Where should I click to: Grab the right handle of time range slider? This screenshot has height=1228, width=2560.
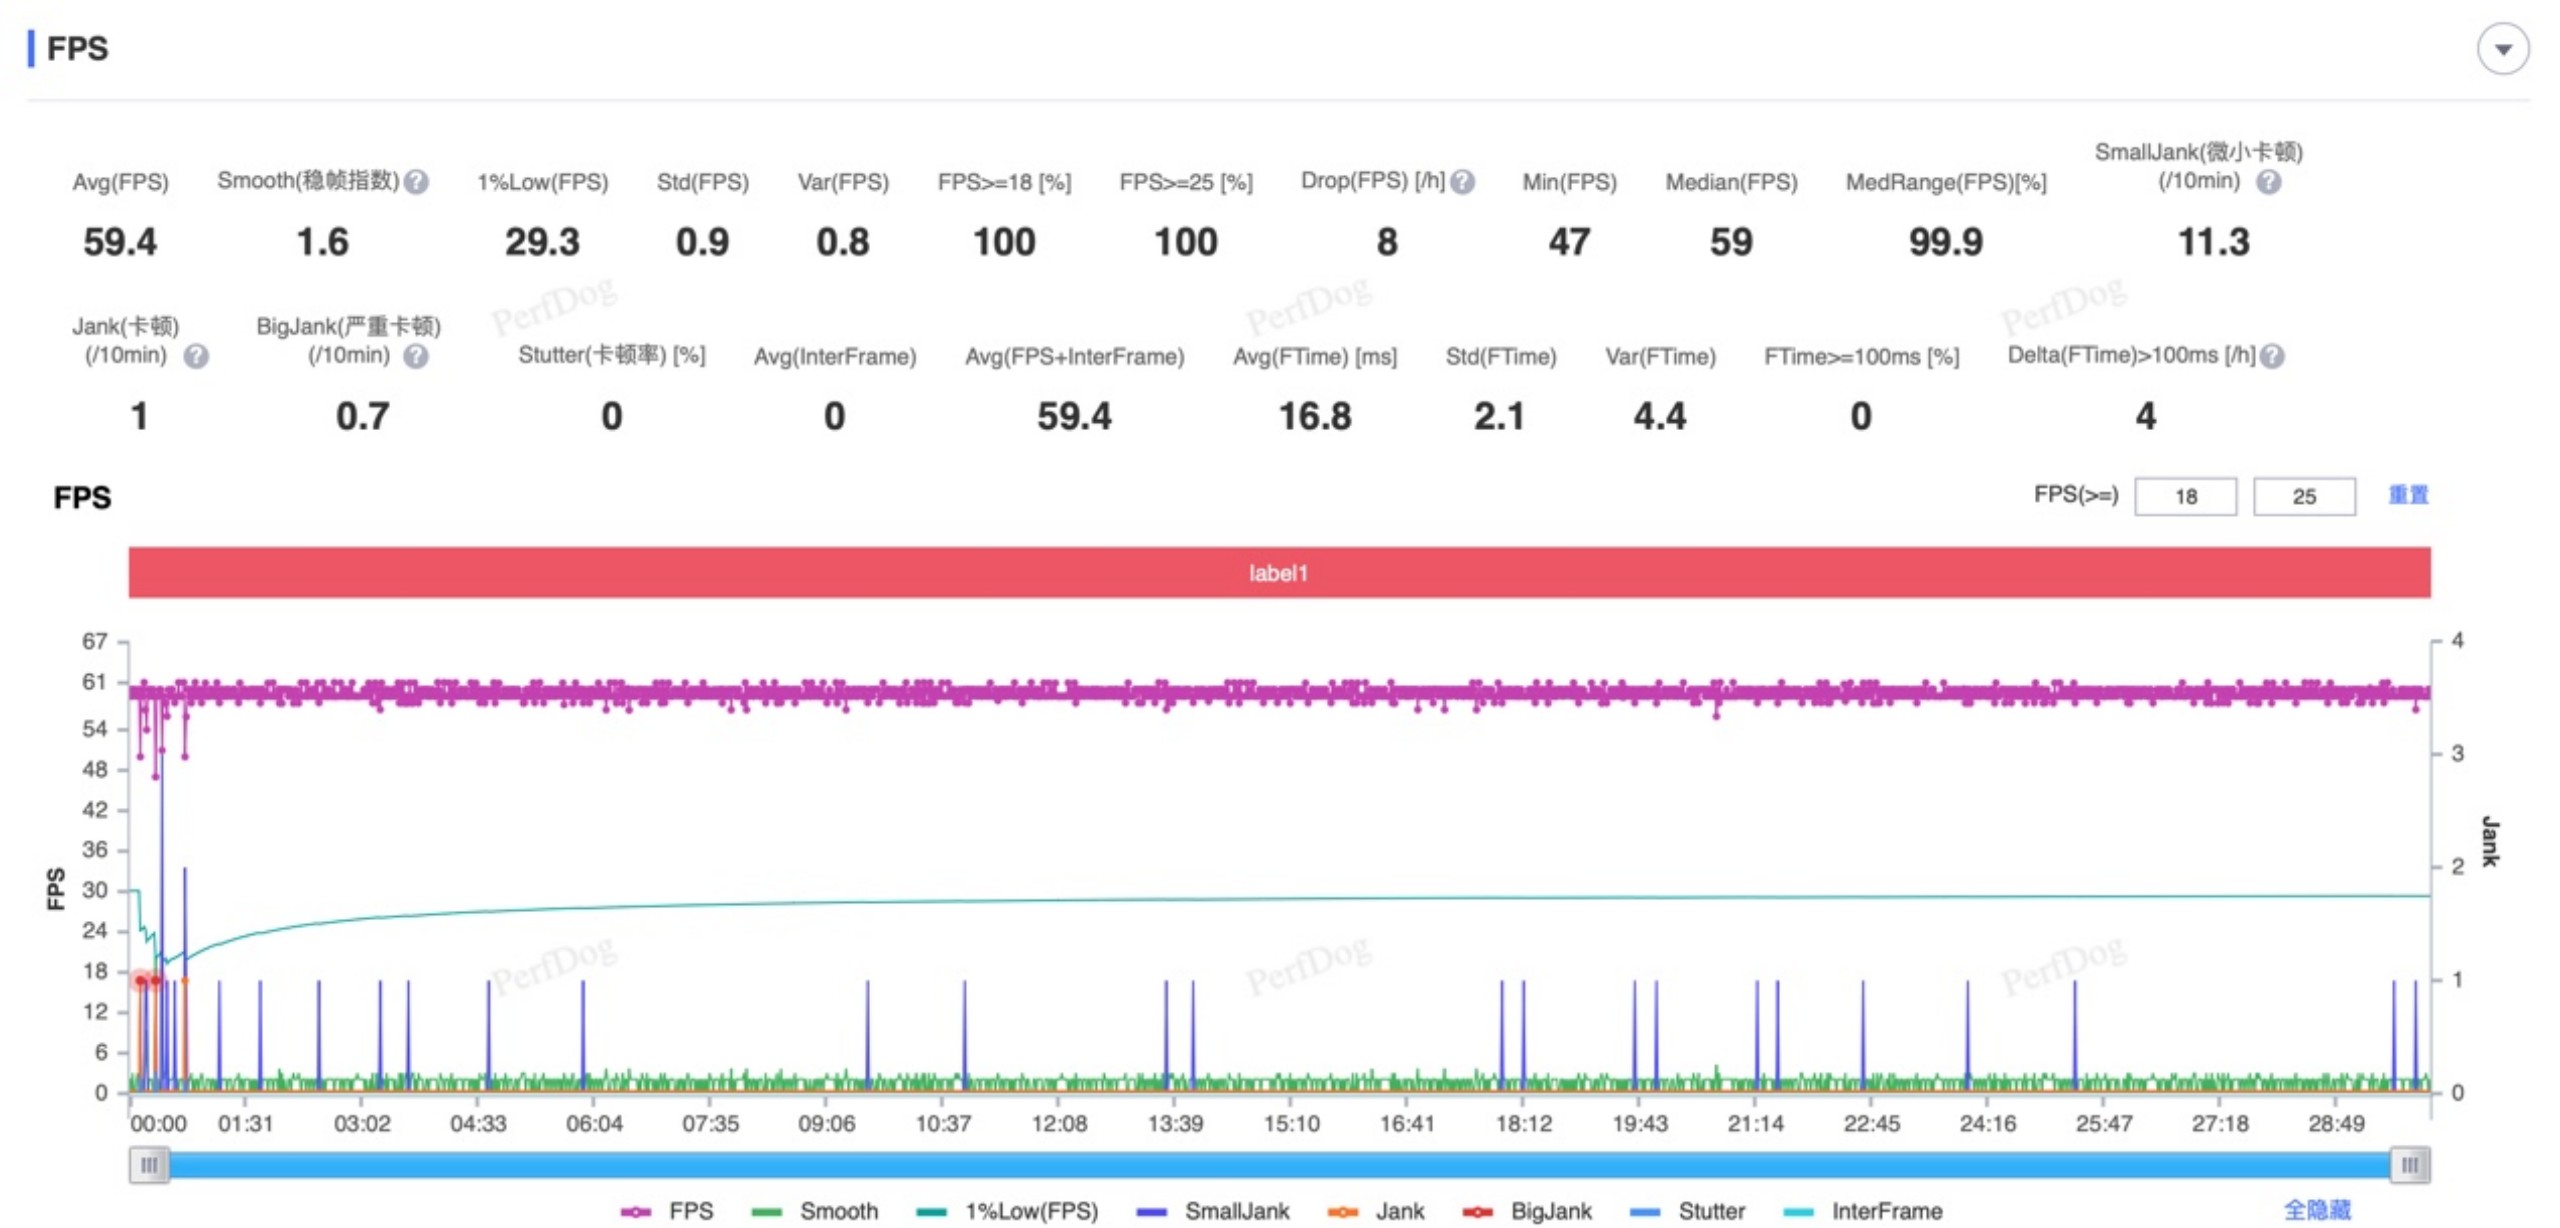point(2409,1164)
